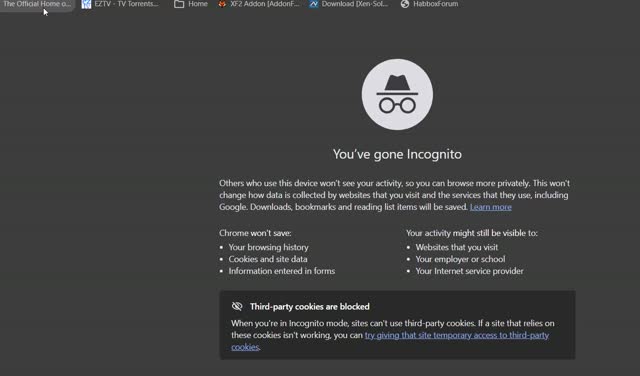This screenshot has width=640, height=376.
Task: Open 'The Official Home o...' bookmark
Action: tap(37, 4)
